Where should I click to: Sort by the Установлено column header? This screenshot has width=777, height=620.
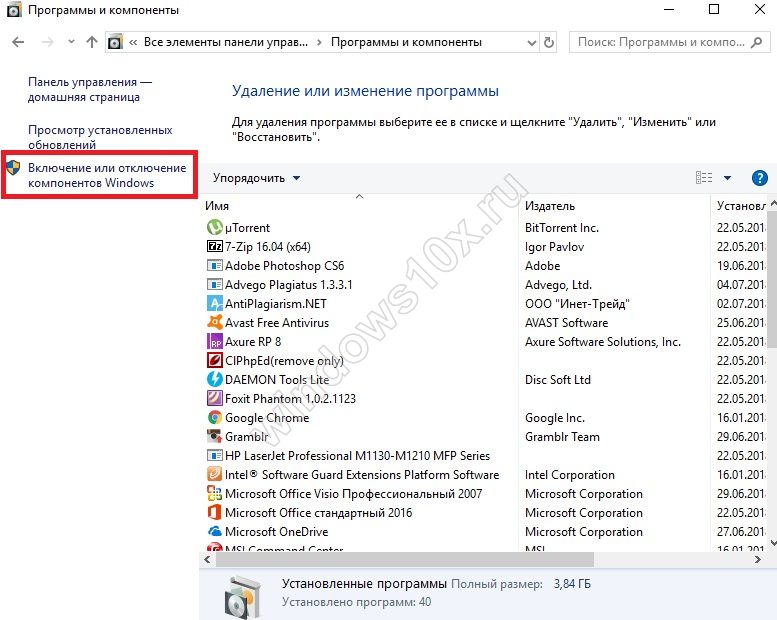click(x=739, y=206)
